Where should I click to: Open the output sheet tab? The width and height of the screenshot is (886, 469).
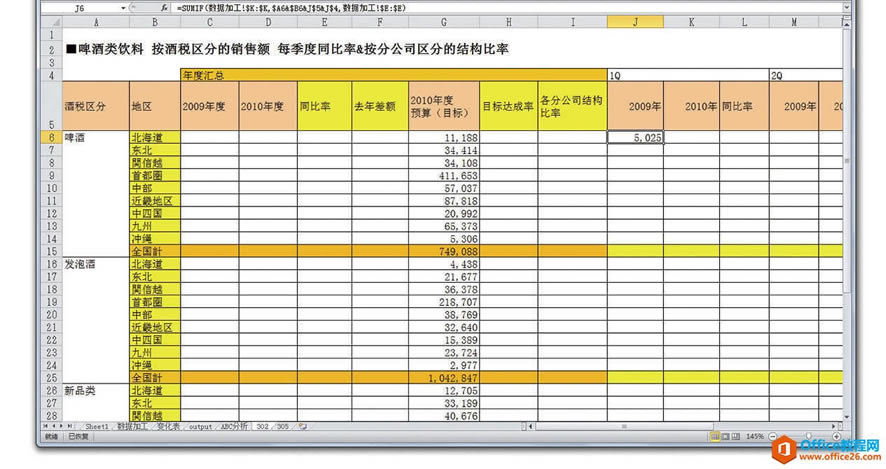point(200,427)
